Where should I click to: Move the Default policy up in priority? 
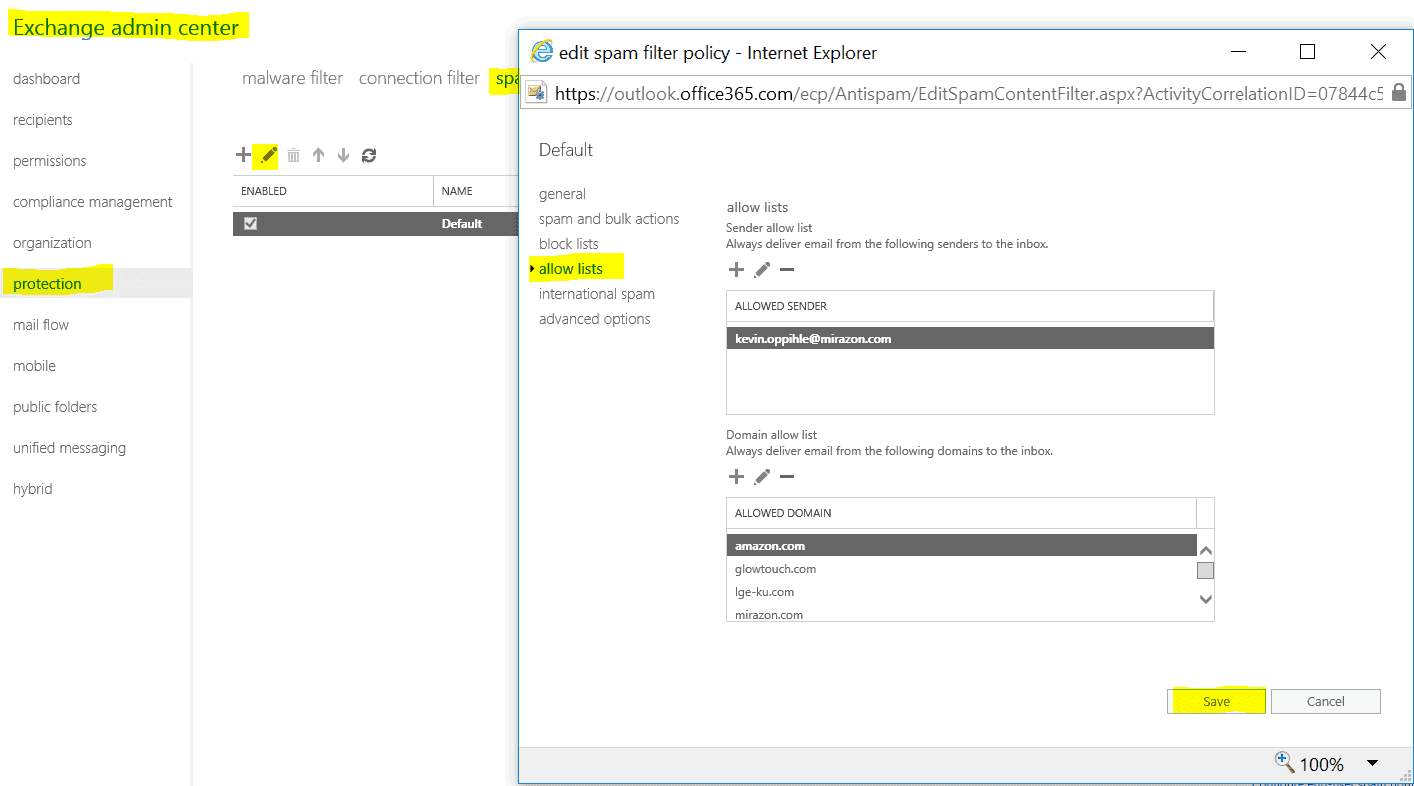tap(317, 155)
